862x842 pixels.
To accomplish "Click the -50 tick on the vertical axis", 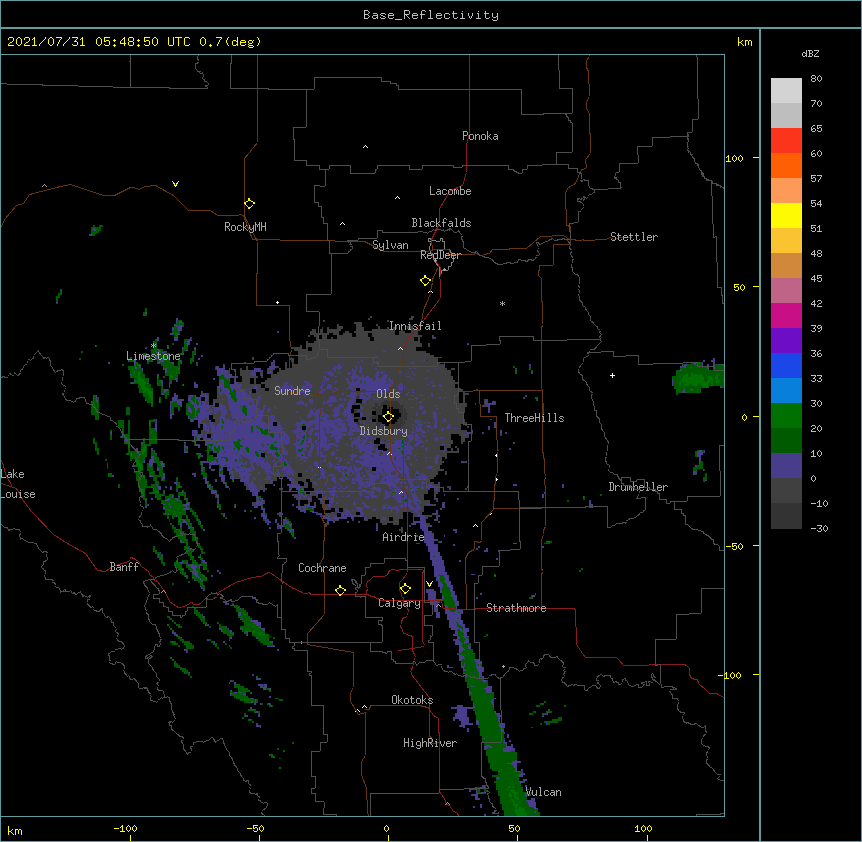I will coord(734,546).
